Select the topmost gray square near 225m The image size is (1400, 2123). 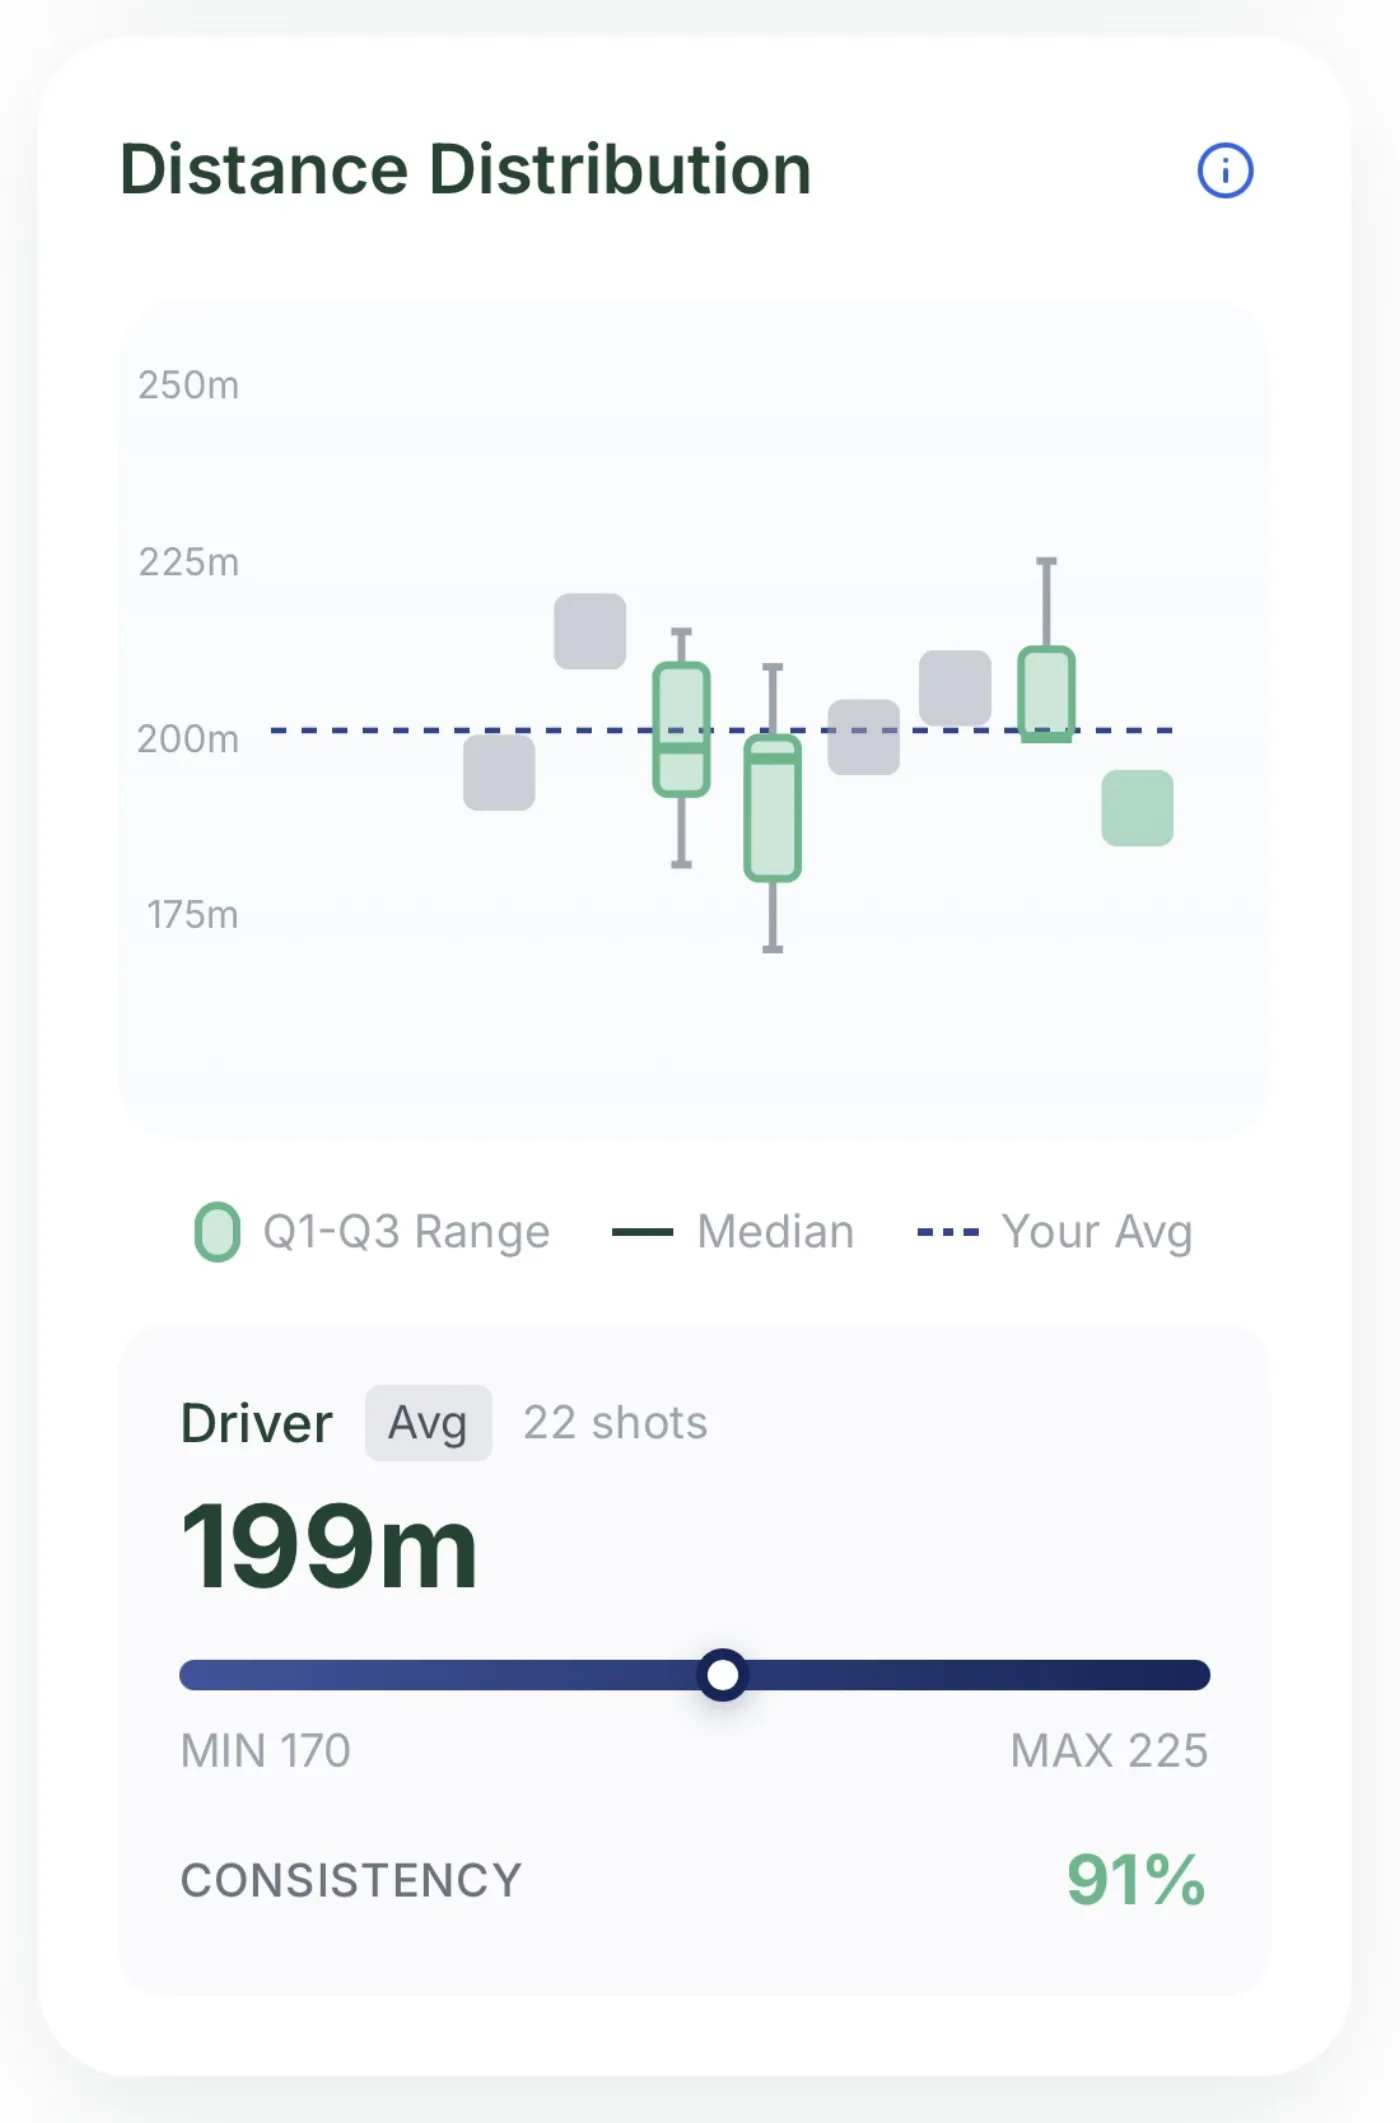[x=590, y=631]
